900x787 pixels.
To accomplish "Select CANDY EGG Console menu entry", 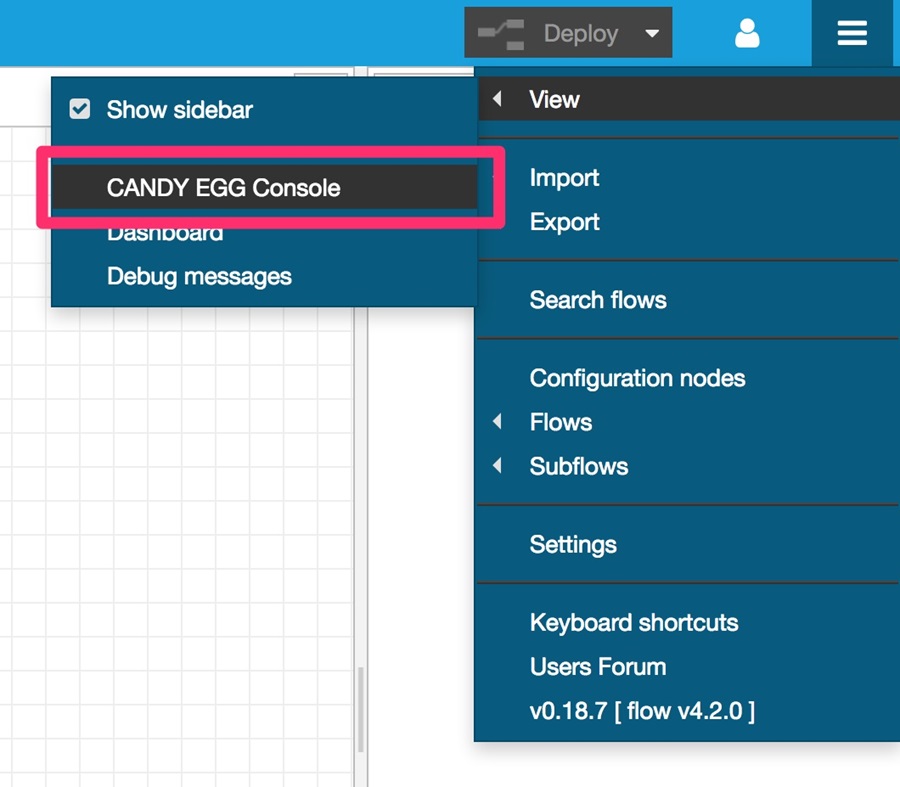I will point(265,187).
